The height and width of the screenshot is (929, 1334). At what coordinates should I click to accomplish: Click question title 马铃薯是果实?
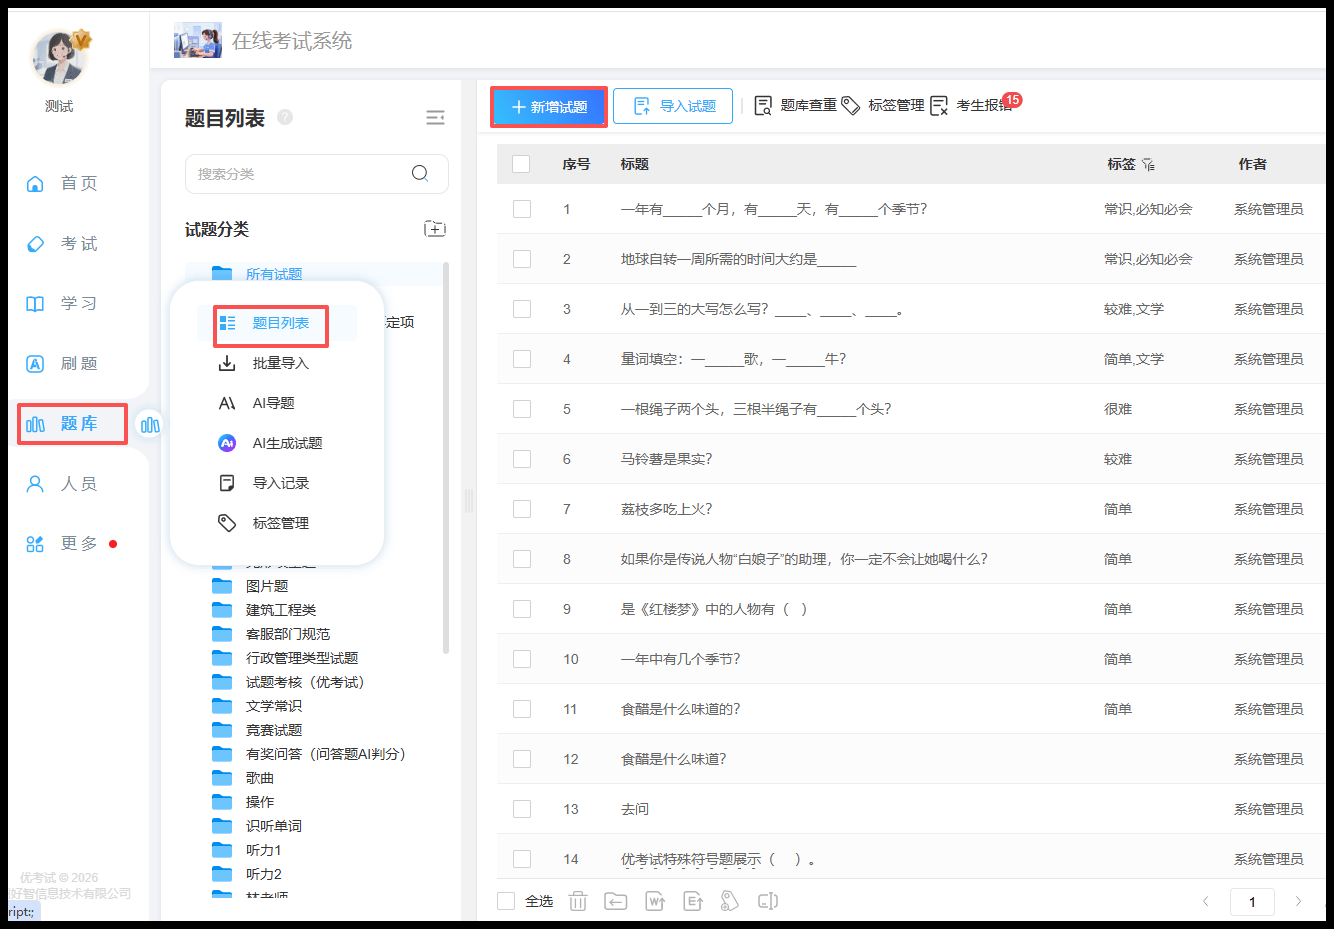click(666, 459)
